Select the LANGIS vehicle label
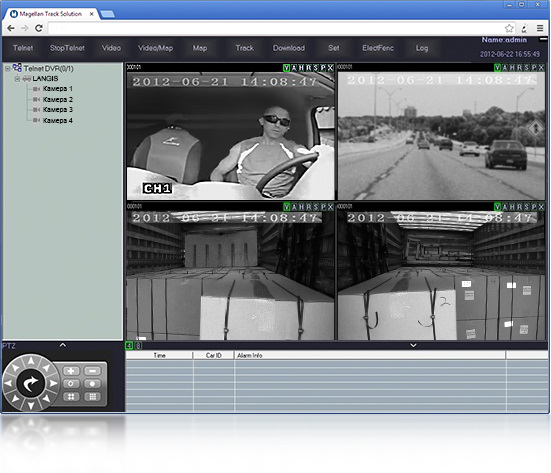The width and height of the screenshot is (551, 473). (x=45, y=79)
